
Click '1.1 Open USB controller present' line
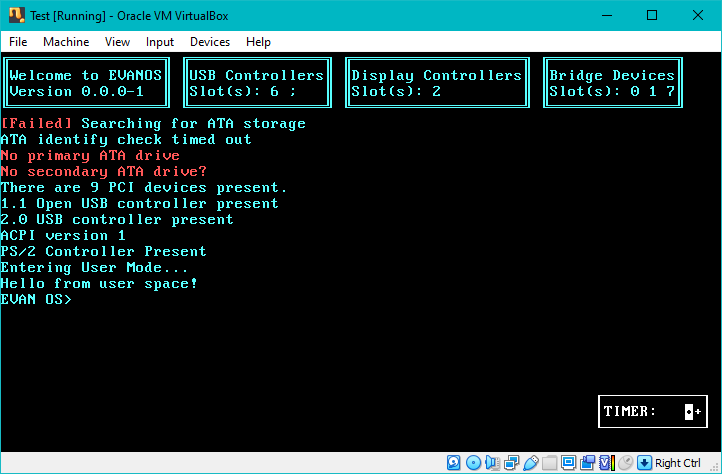pyautogui.click(x=140, y=203)
